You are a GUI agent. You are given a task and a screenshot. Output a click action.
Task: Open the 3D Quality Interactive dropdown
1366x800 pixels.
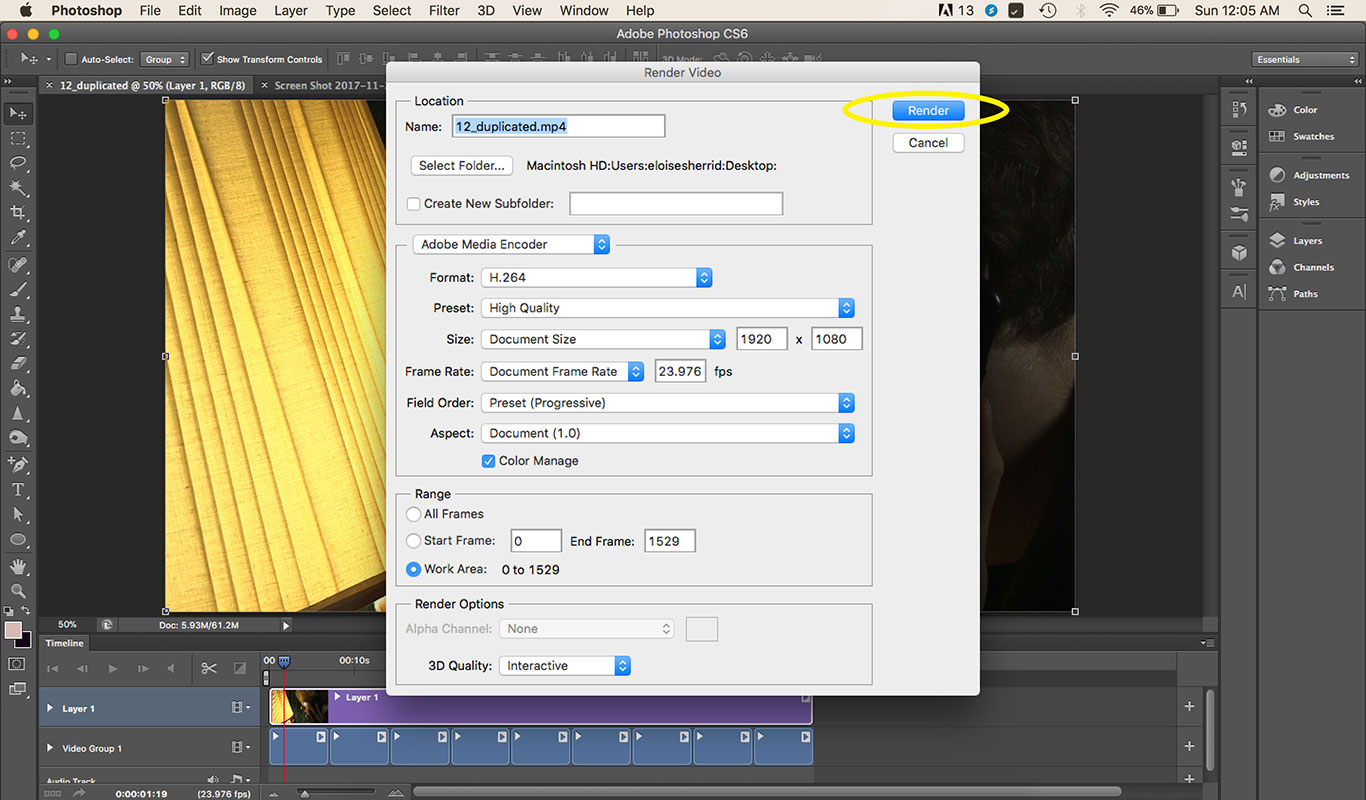[x=565, y=666]
